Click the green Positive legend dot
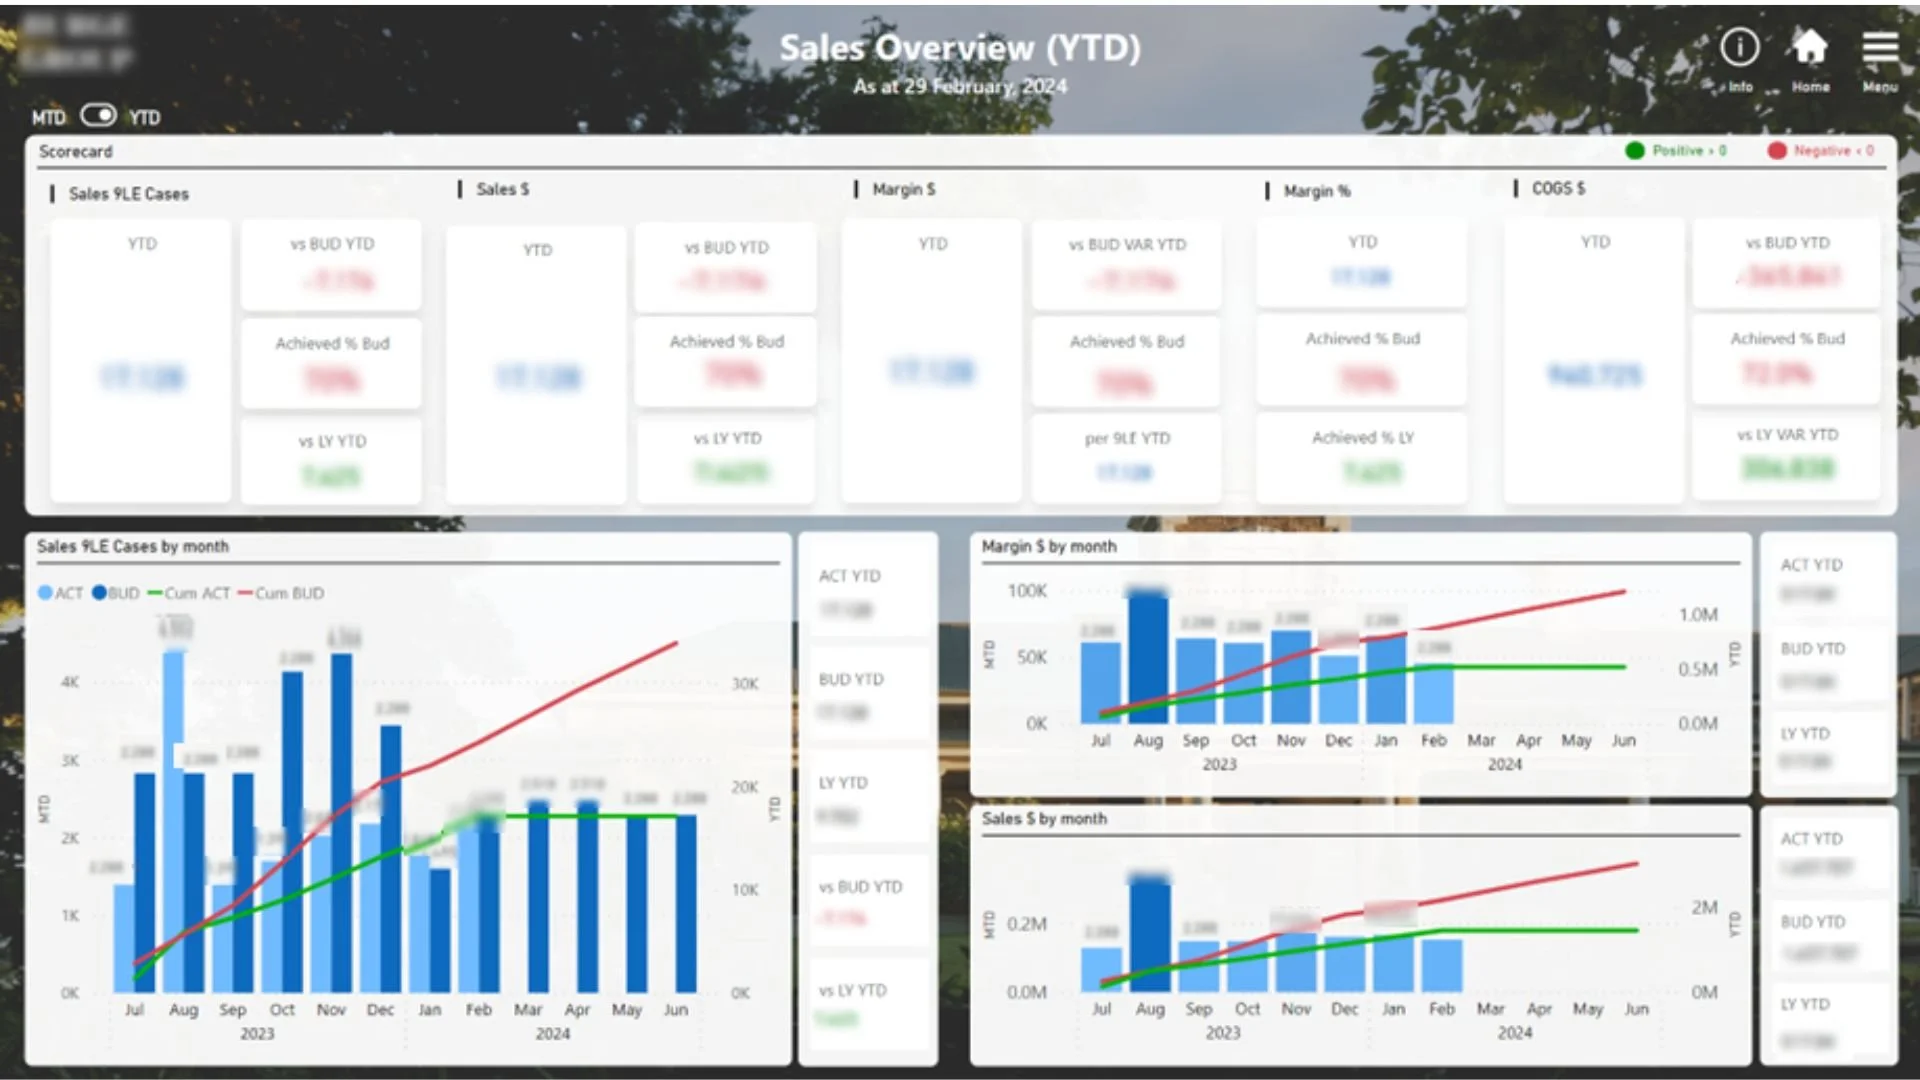Screen dimensions: 1920x1080 (1635, 151)
